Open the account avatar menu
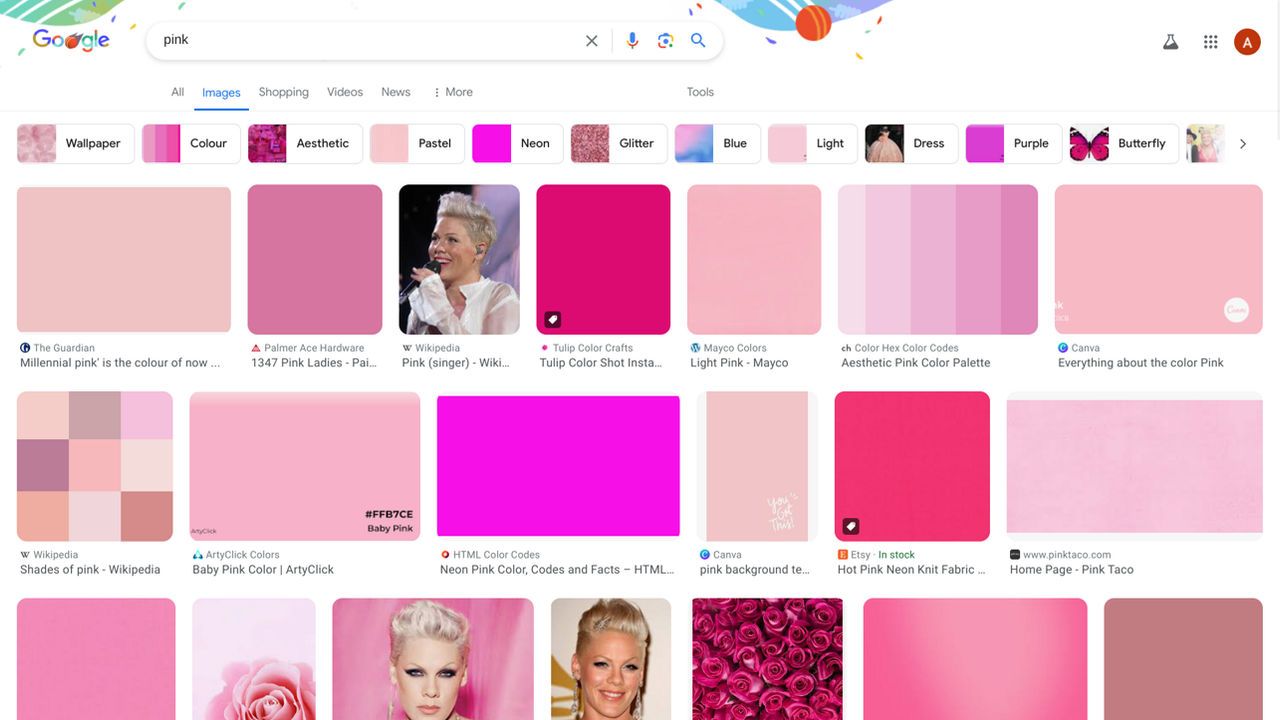Image resolution: width=1280 pixels, height=720 pixels. click(x=1247, y=42)
